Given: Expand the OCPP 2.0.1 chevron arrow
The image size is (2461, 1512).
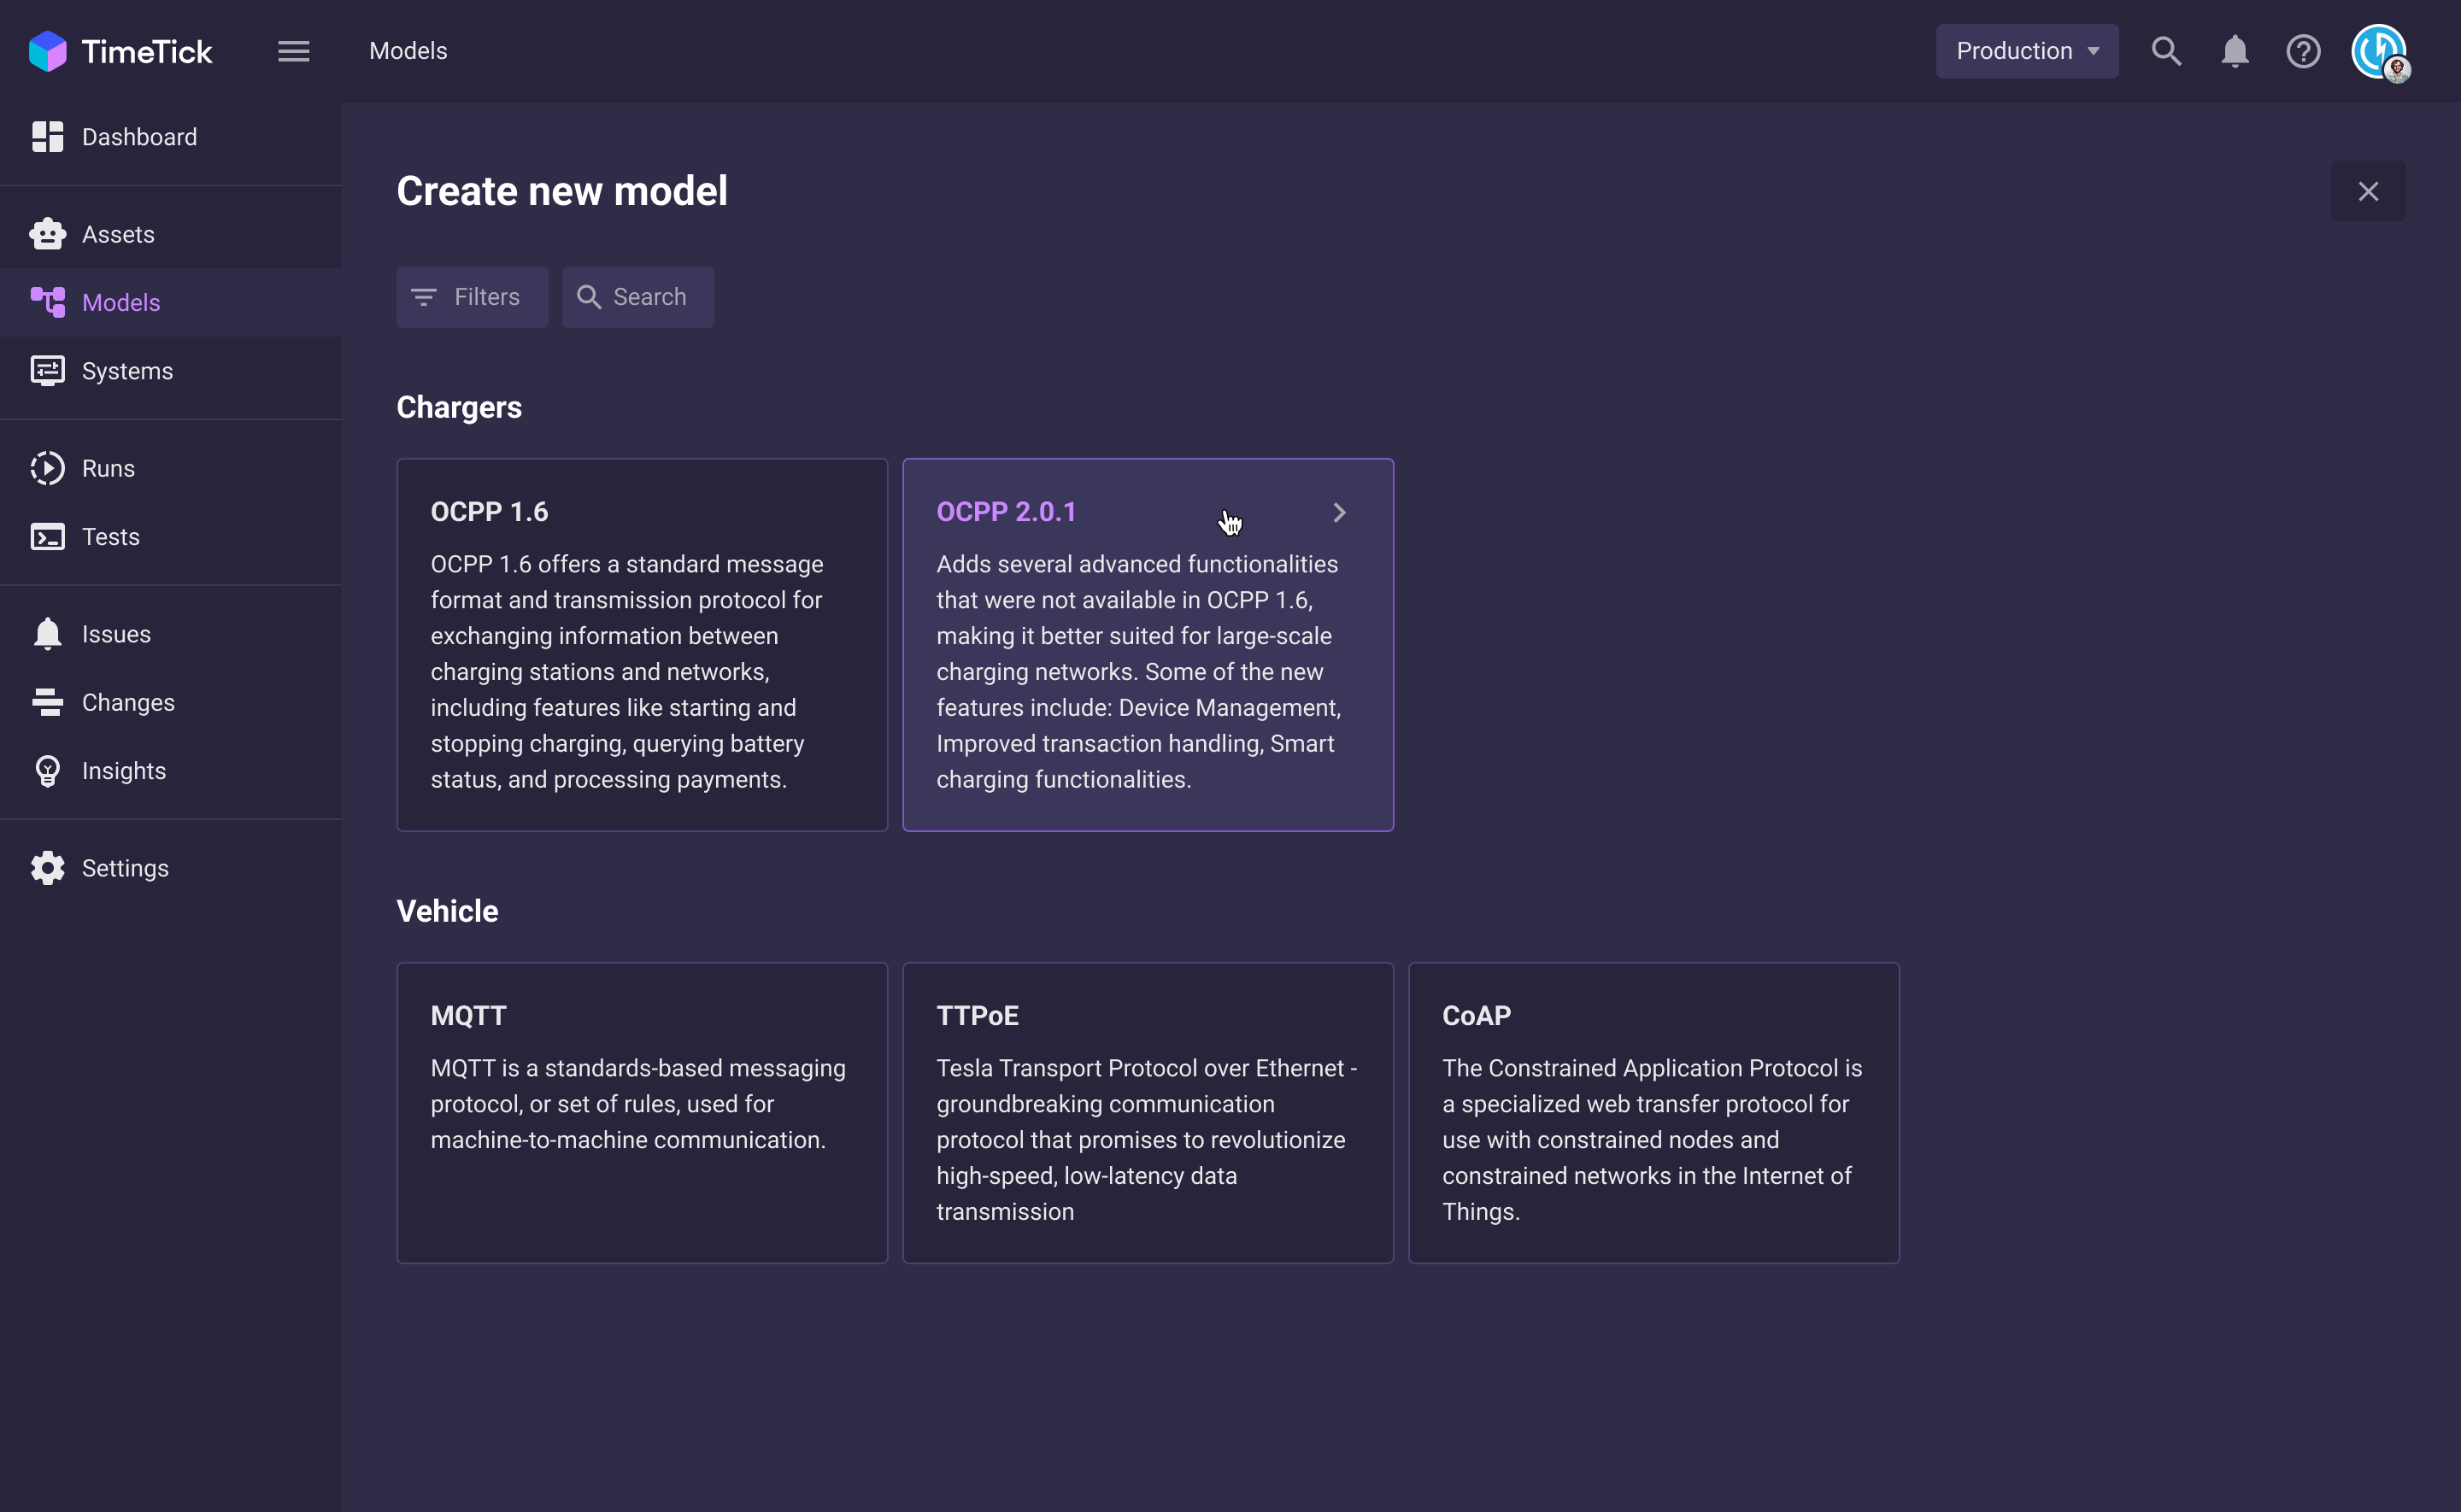Looking at the screenshot, I should pos(1339,513).
